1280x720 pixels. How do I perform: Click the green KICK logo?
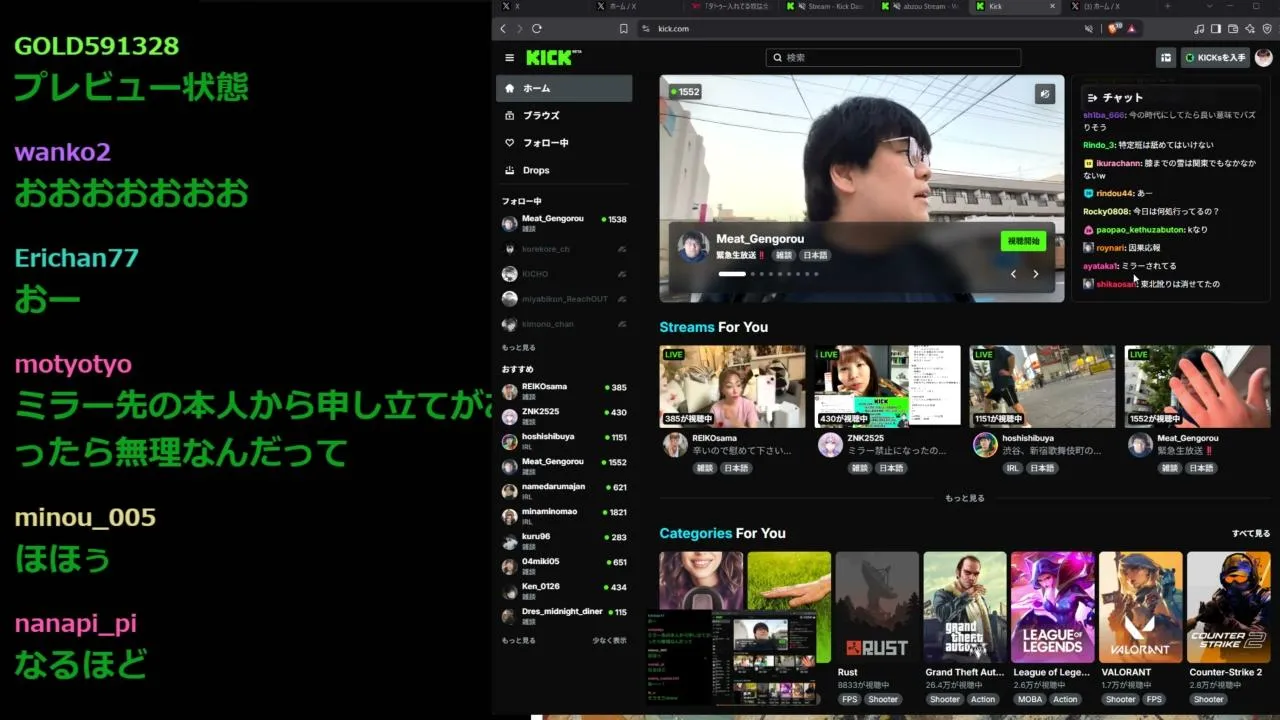click(x=549, y=58)
